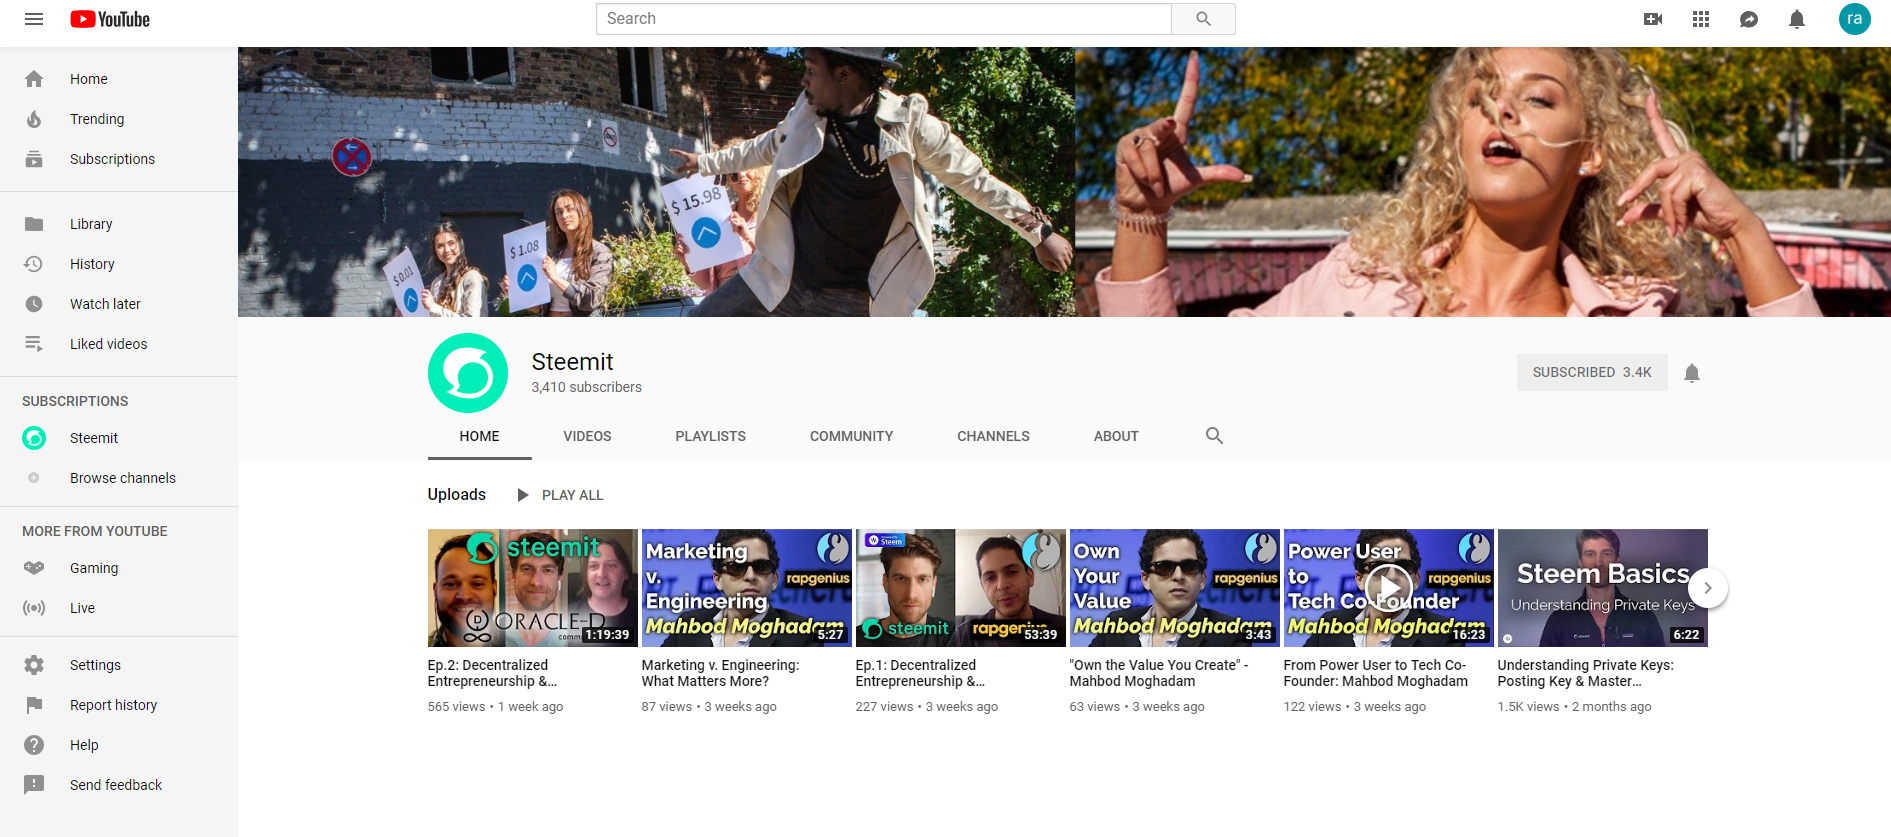Switch to the HOME tab
This screenshot has height=837, width=1891.
[479, 436]
